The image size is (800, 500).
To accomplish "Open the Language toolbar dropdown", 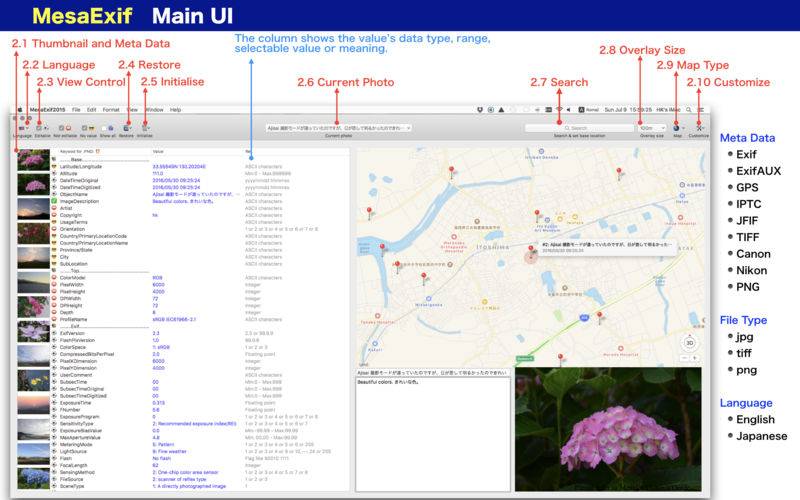I will coord(24,129).
